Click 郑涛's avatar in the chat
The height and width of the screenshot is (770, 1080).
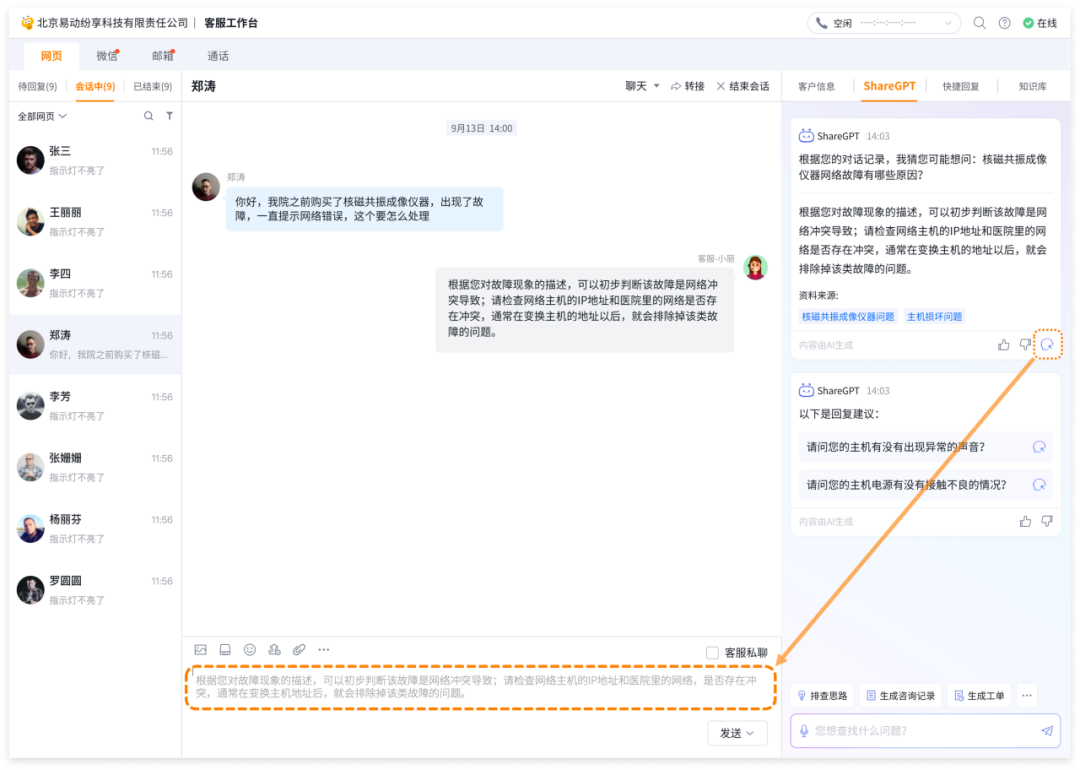[x=205, y=187]
